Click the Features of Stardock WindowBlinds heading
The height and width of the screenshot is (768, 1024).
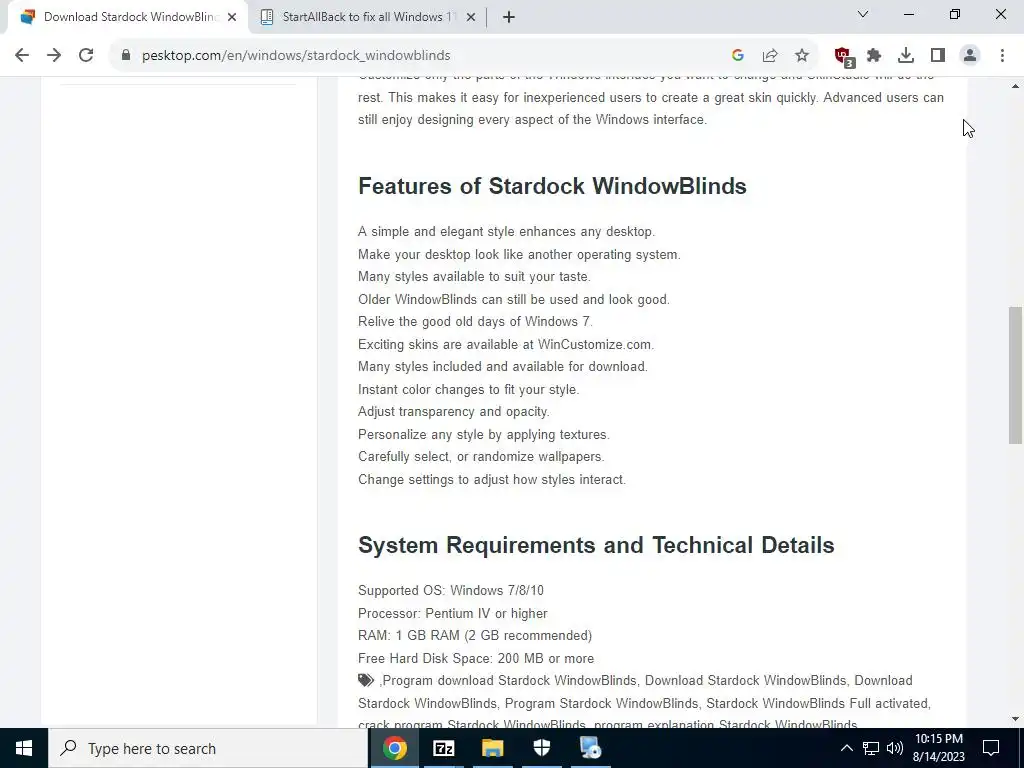552,186
